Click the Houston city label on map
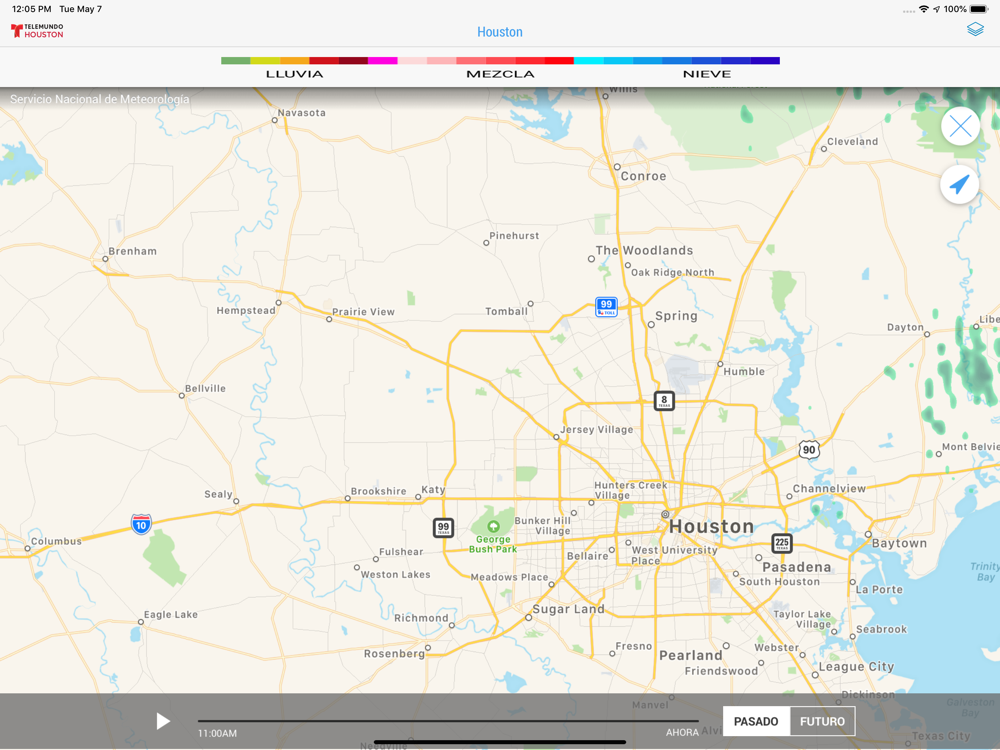The width and height of the screenshot is (1000, 750). [711, 526]
